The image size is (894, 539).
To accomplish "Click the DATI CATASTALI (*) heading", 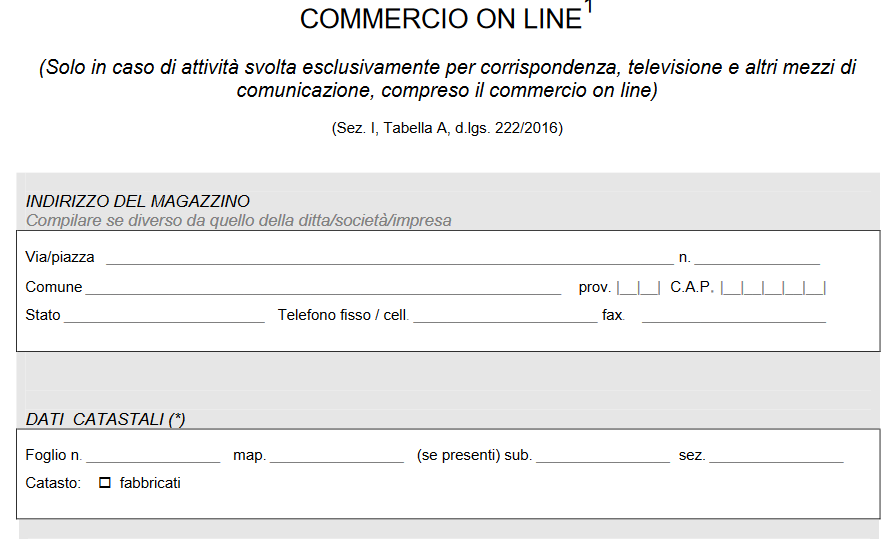I will pos(105,420).
